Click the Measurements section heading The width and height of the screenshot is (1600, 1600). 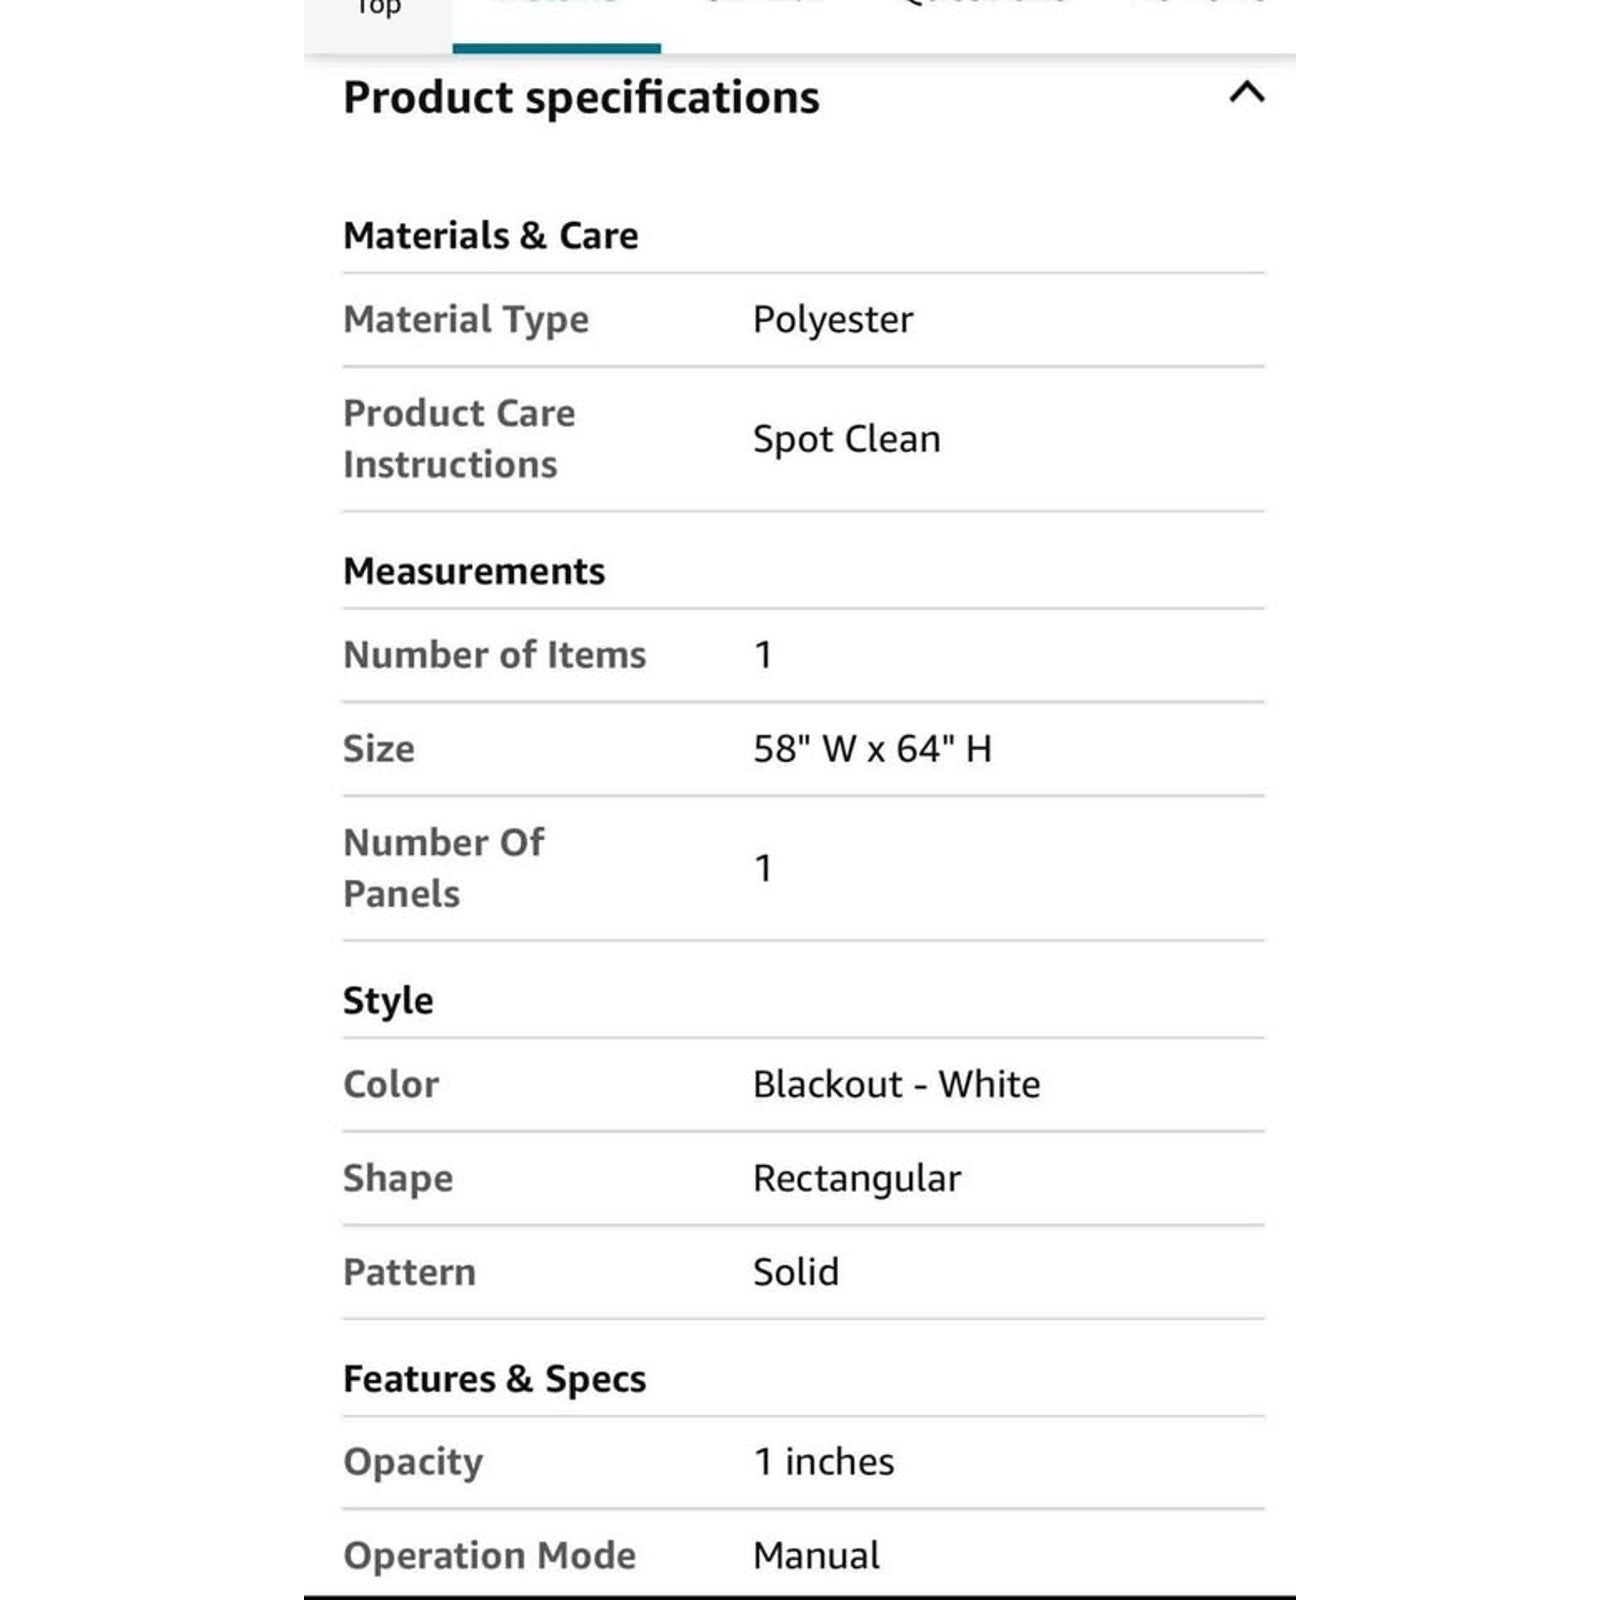[474, 571]
